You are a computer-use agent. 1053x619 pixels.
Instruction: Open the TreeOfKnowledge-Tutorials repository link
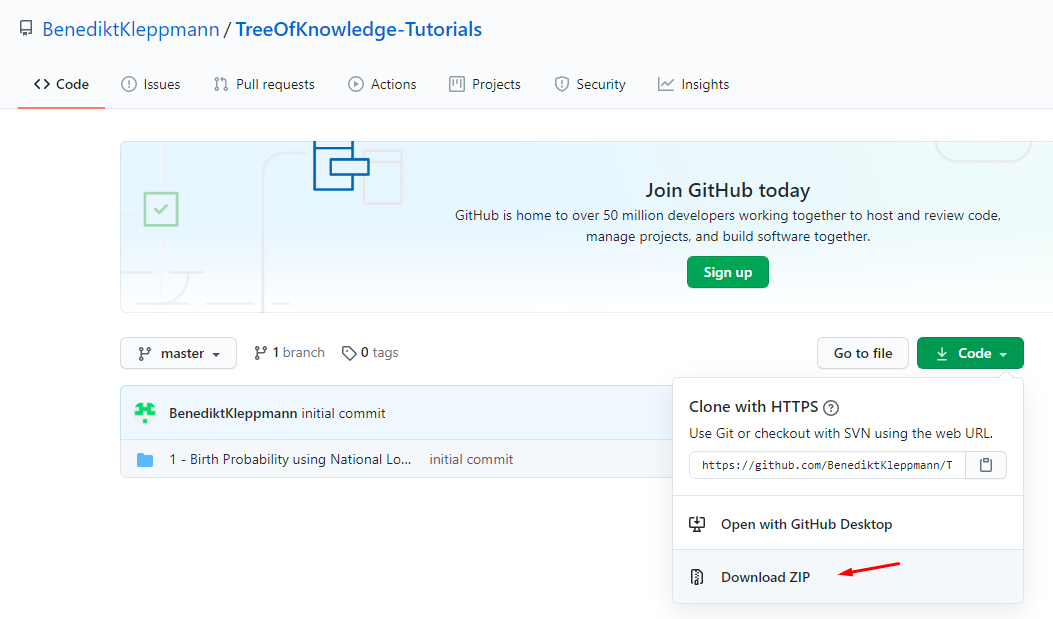(x=359, y=30)
